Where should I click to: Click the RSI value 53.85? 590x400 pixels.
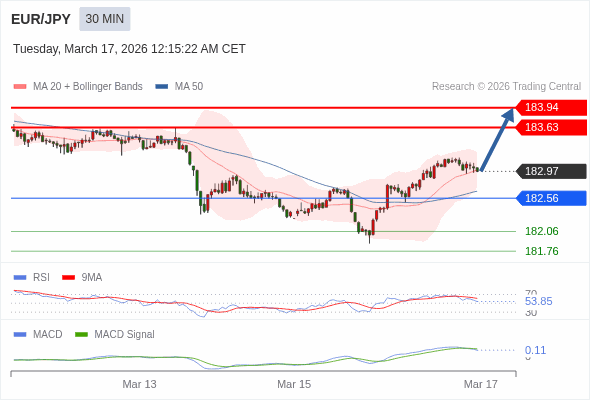pyautogui.click(x=538, y=301)
